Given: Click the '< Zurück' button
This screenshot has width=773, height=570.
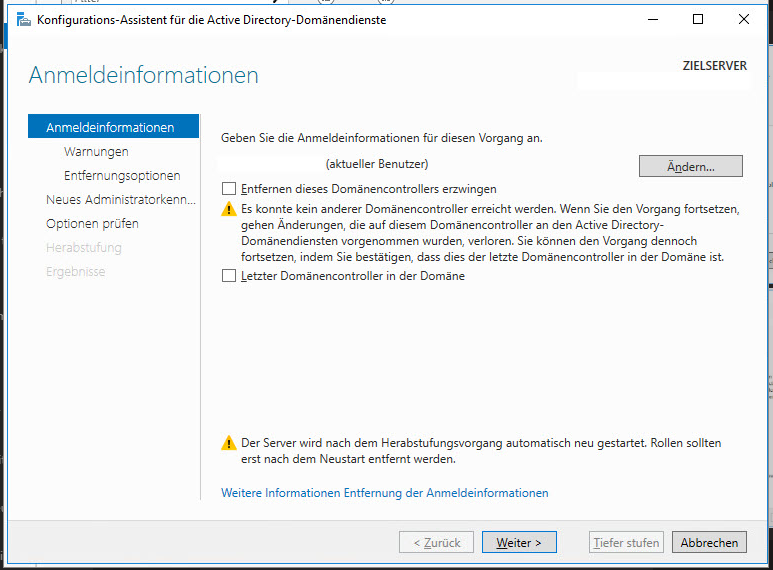Looking at the screenshot, I should point(436,542).
